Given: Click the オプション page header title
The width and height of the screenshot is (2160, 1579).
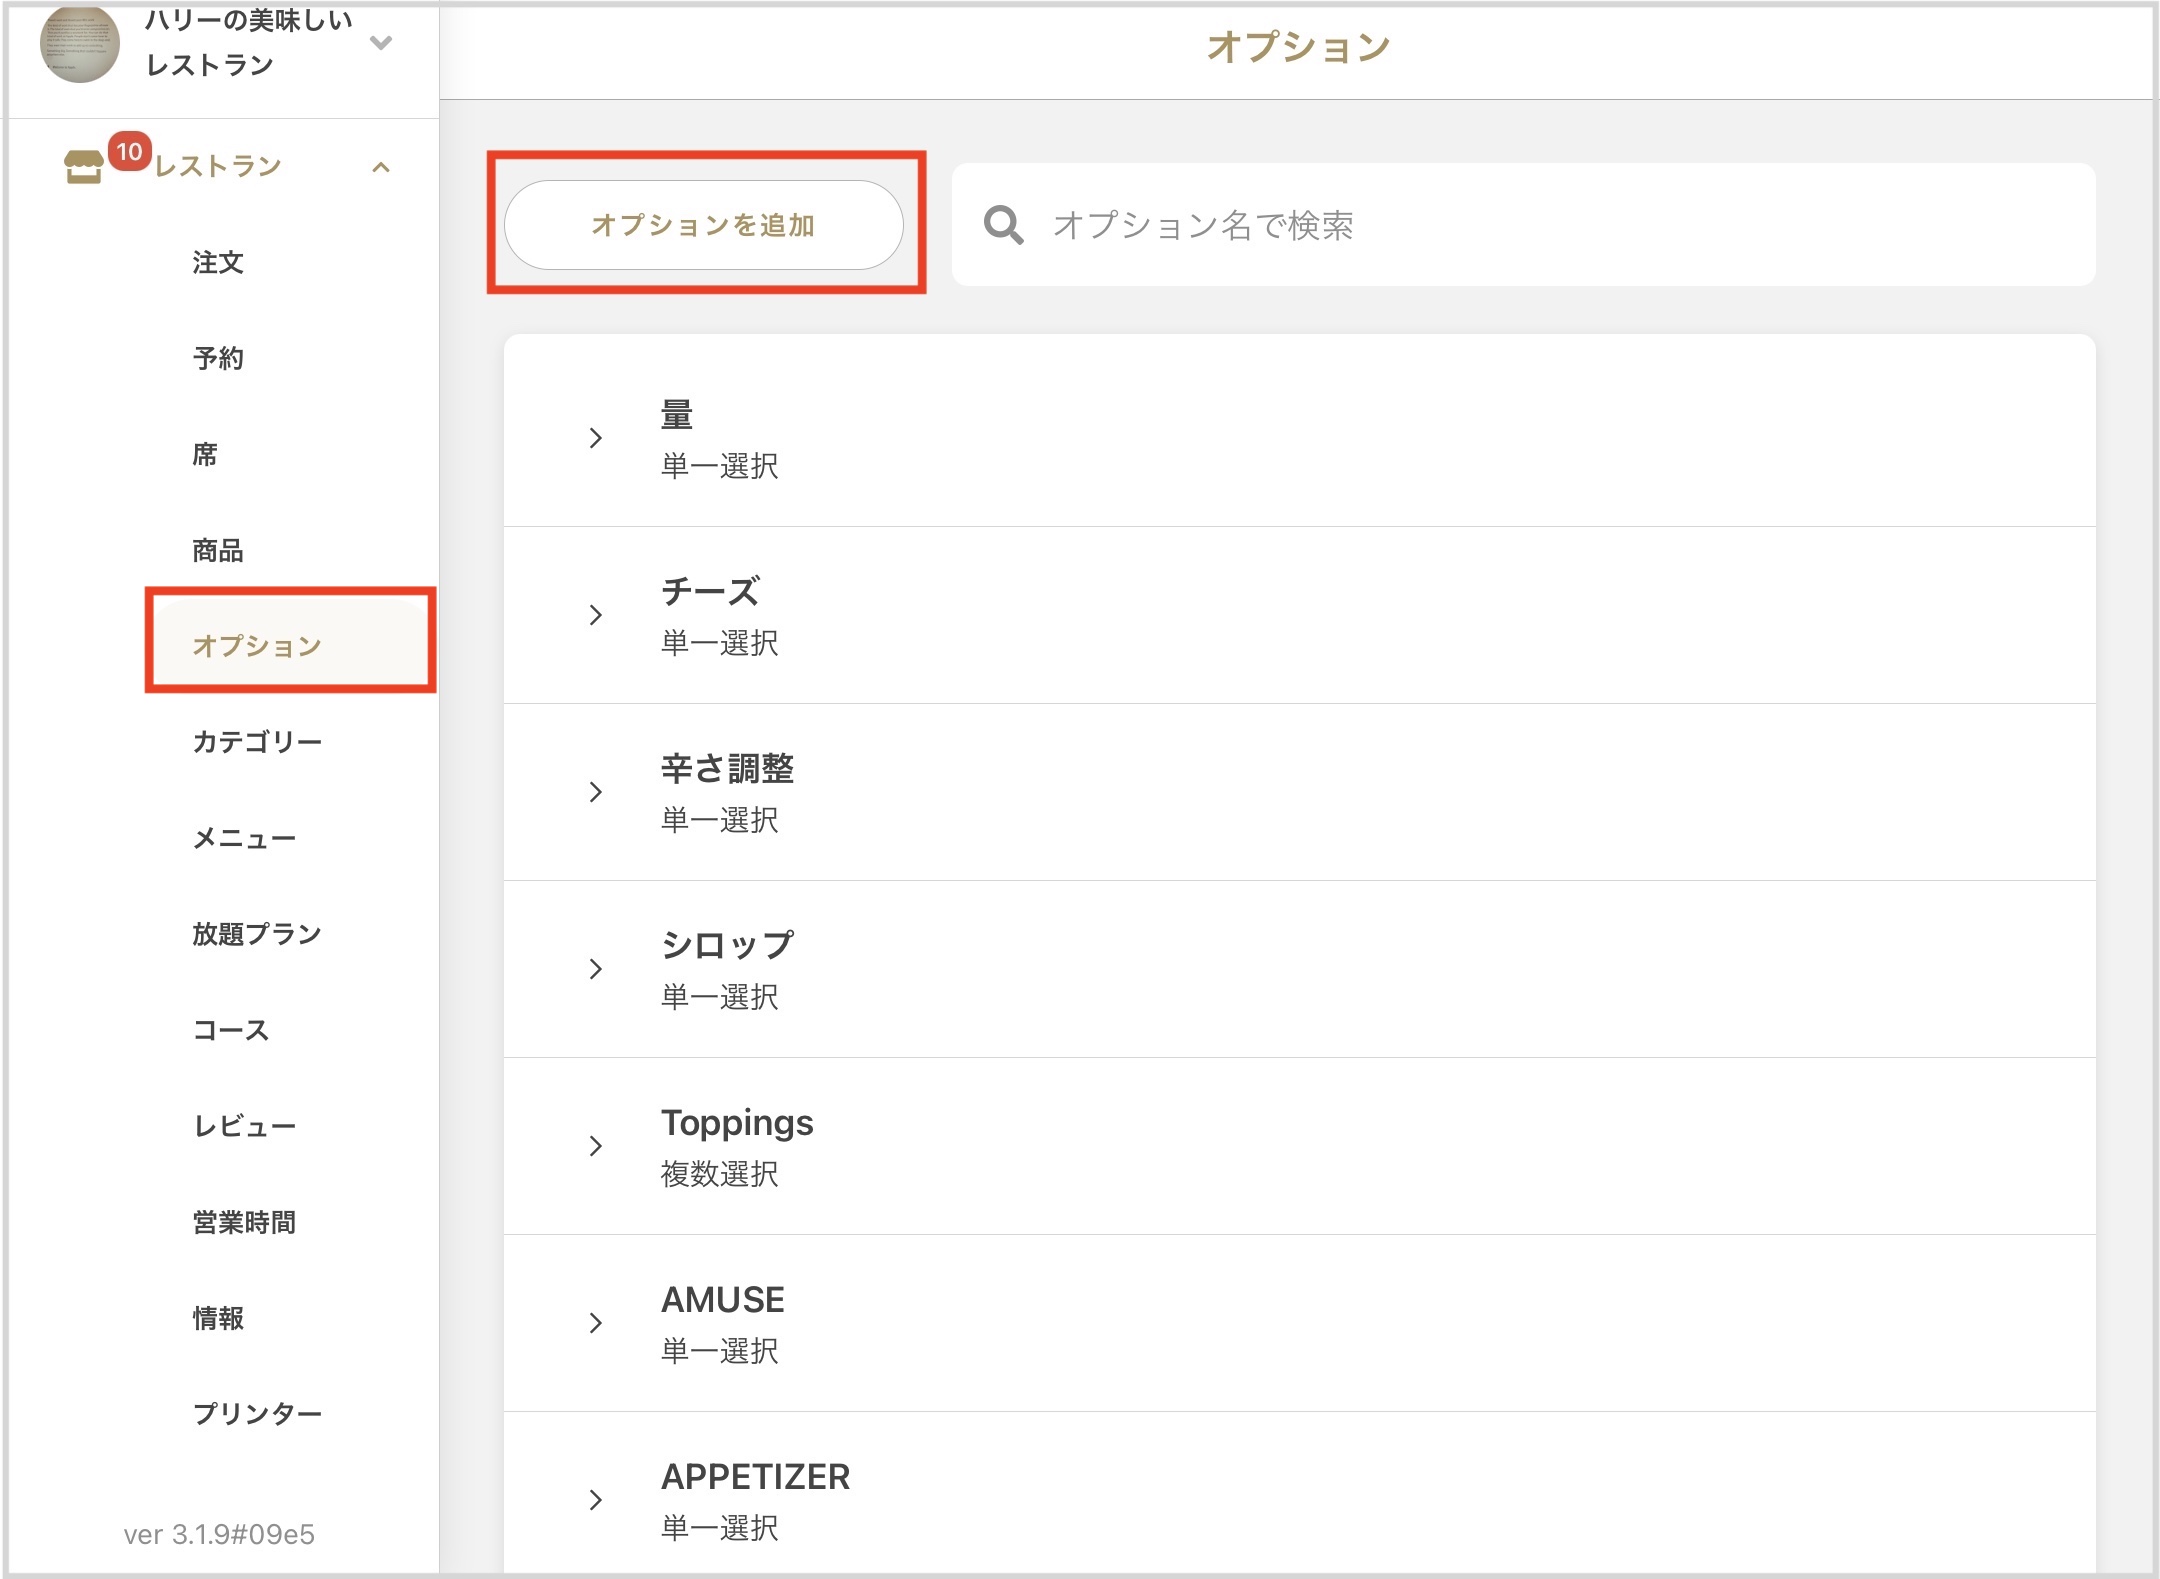Looking at the screenshot, I should click(1298, 47).
